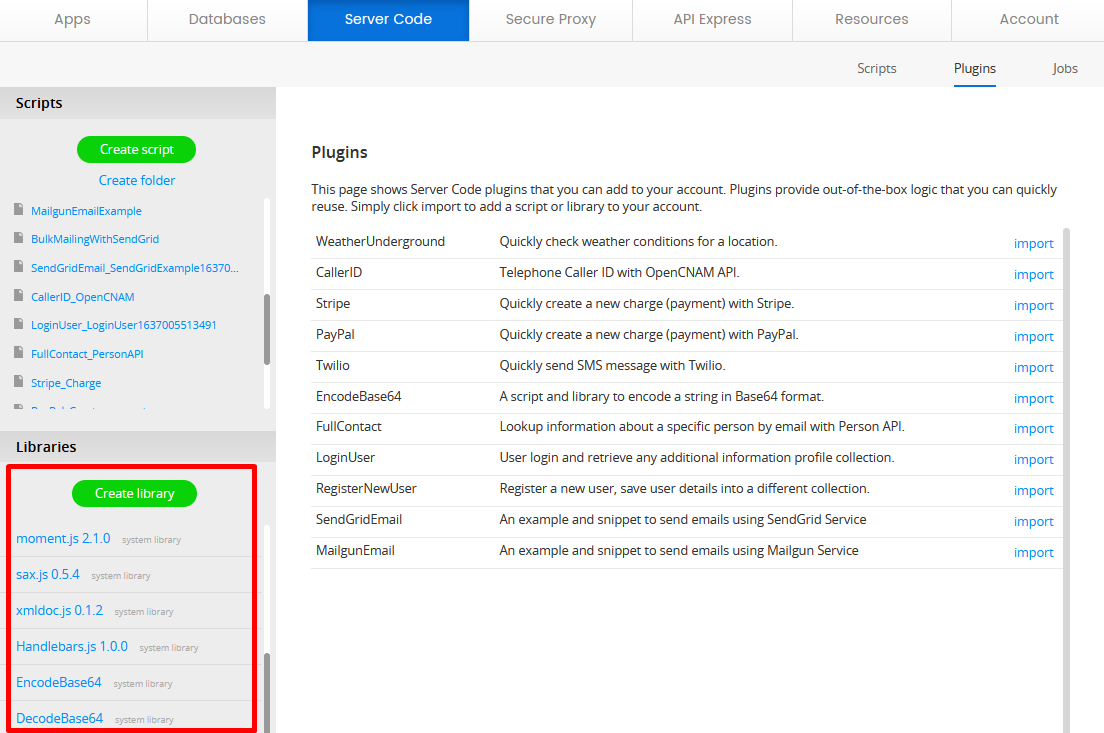Open the Resources tab
This screenshot has width=1104, height=733.
click(872, 20)
